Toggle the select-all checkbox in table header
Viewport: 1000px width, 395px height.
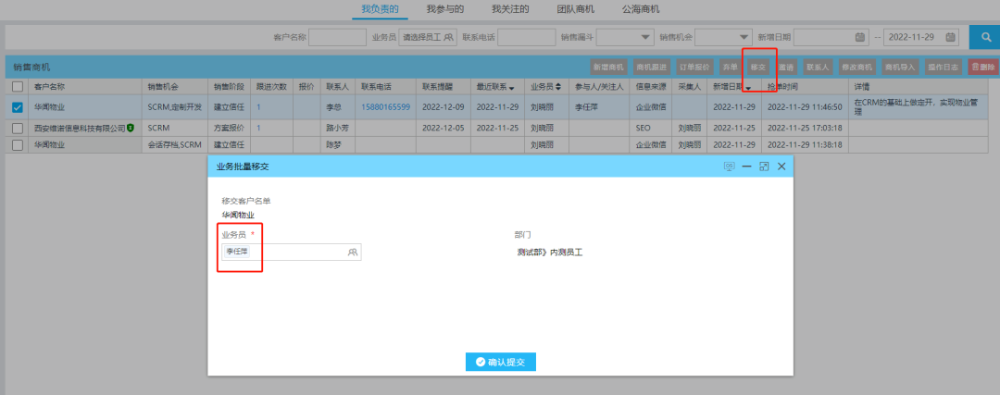pyautogui.click(x=17, y=87)
